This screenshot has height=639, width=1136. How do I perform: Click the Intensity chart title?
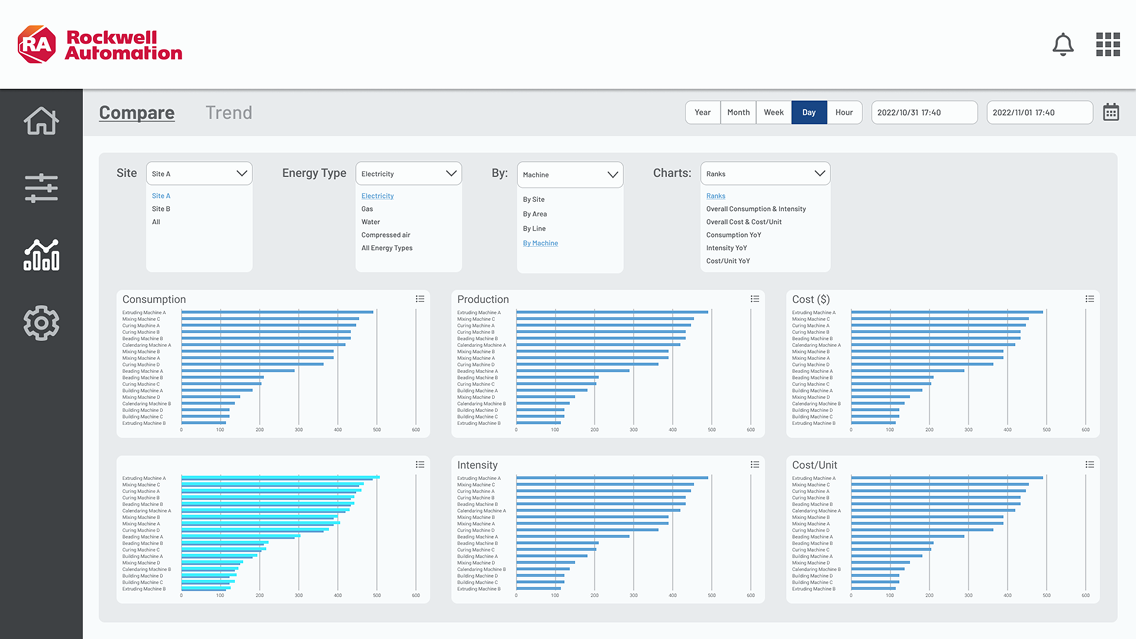477,465
